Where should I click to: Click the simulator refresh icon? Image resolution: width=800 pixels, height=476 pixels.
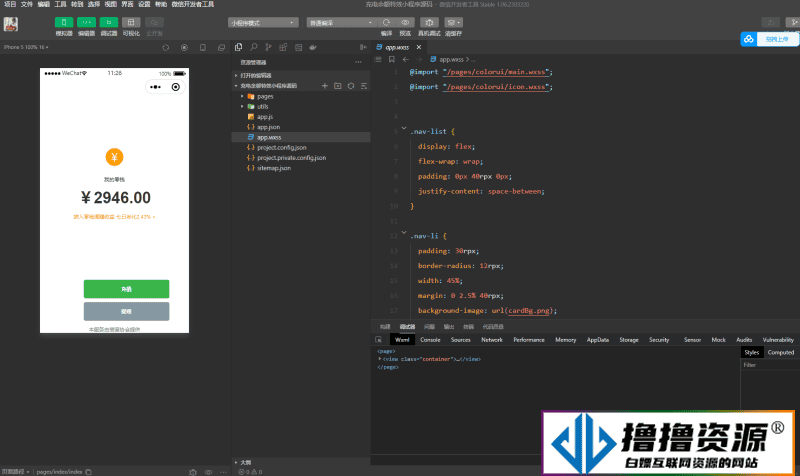click(x=166, y=47)
